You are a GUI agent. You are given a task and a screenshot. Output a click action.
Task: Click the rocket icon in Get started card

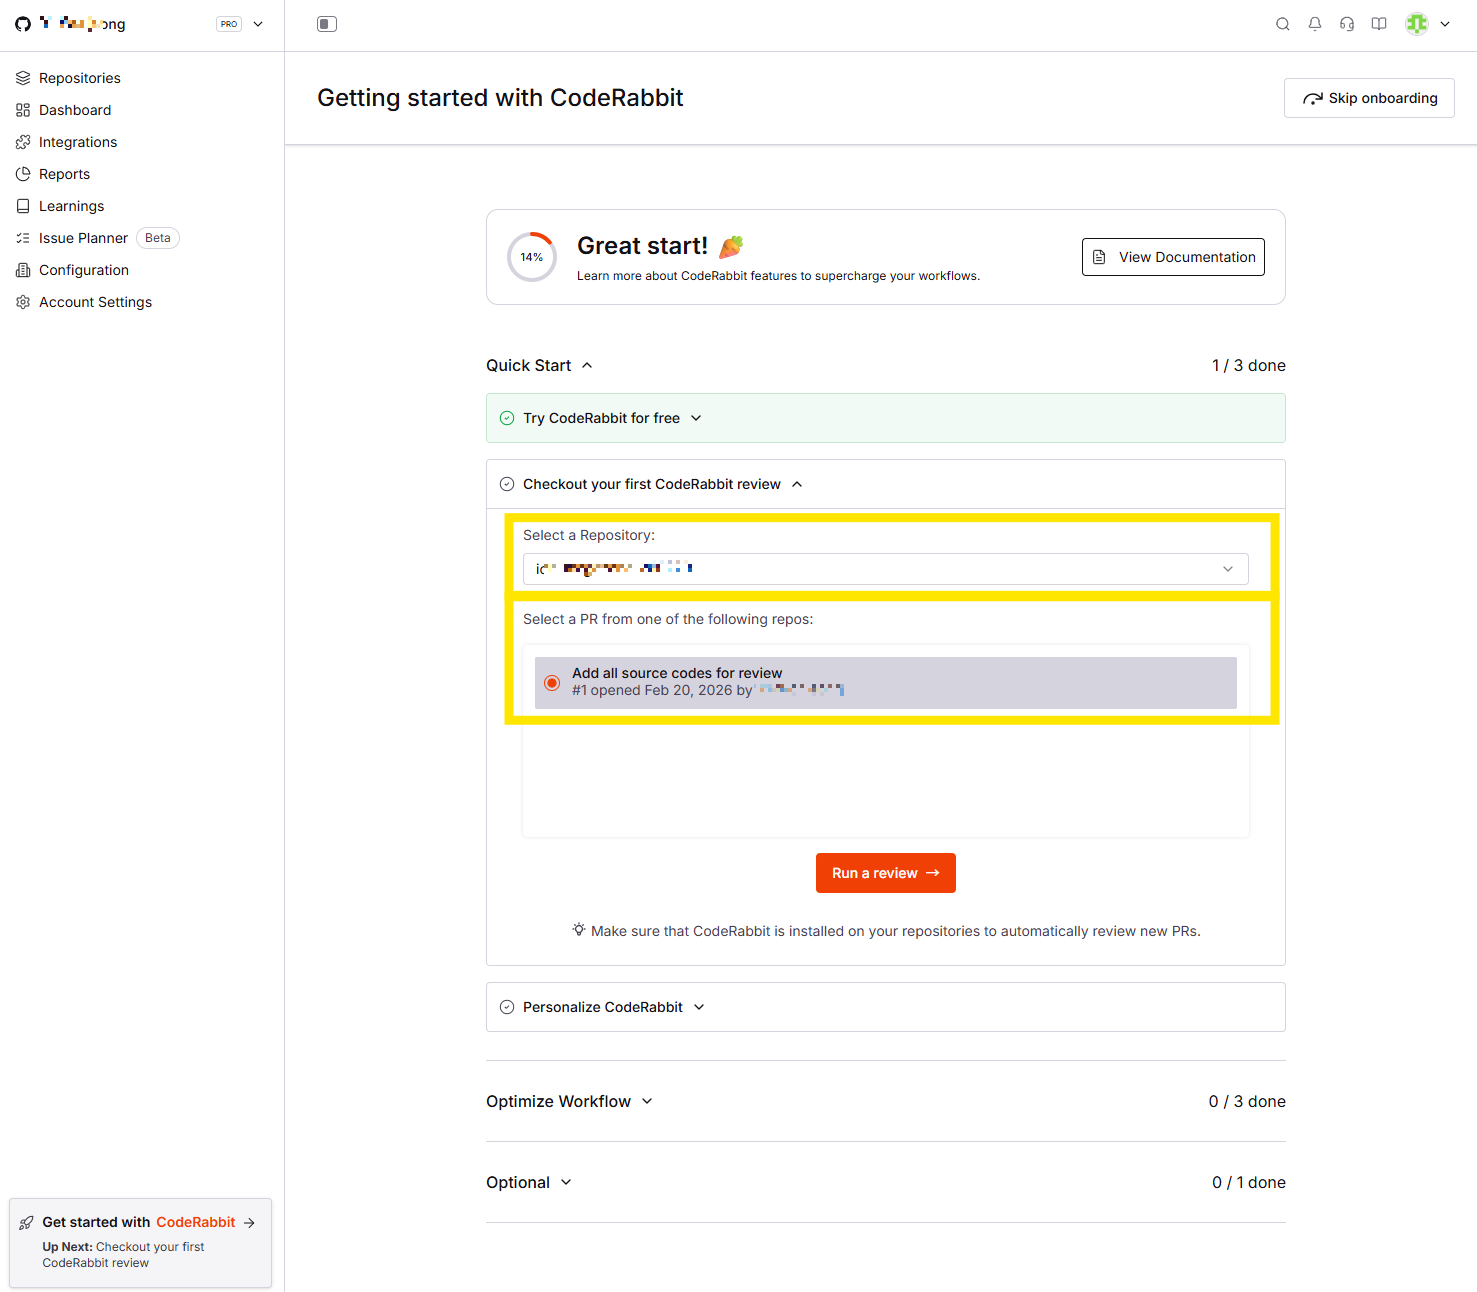pyautogui.click(x=27, y=1222)
